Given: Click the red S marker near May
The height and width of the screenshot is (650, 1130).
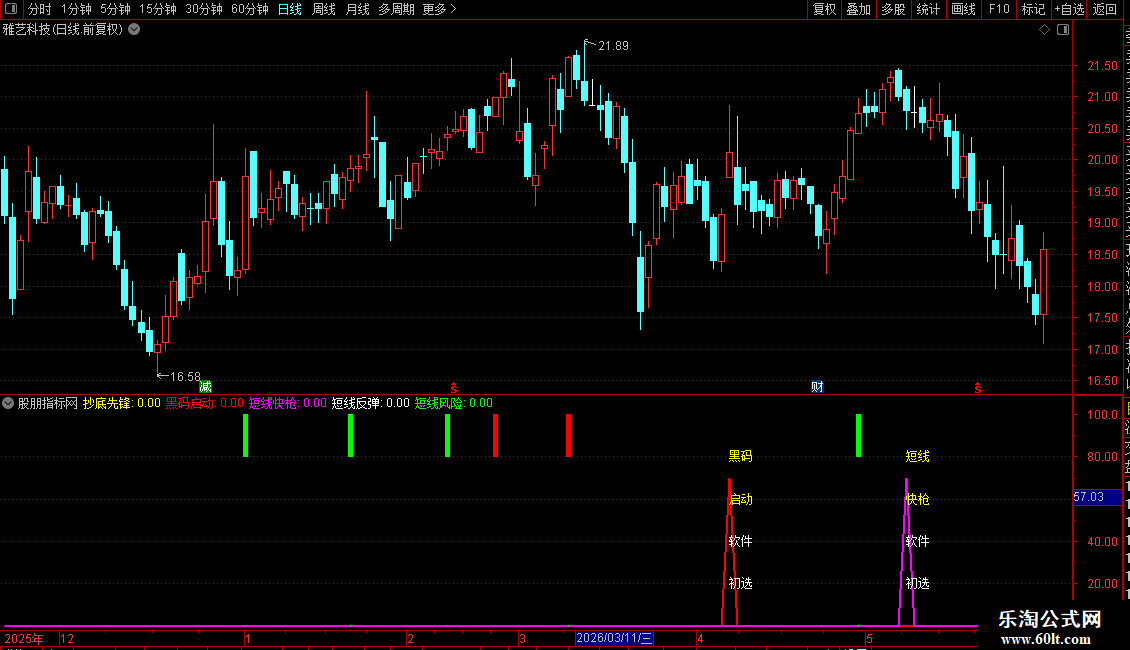Looking at the screenshot, I should (977, 388).
